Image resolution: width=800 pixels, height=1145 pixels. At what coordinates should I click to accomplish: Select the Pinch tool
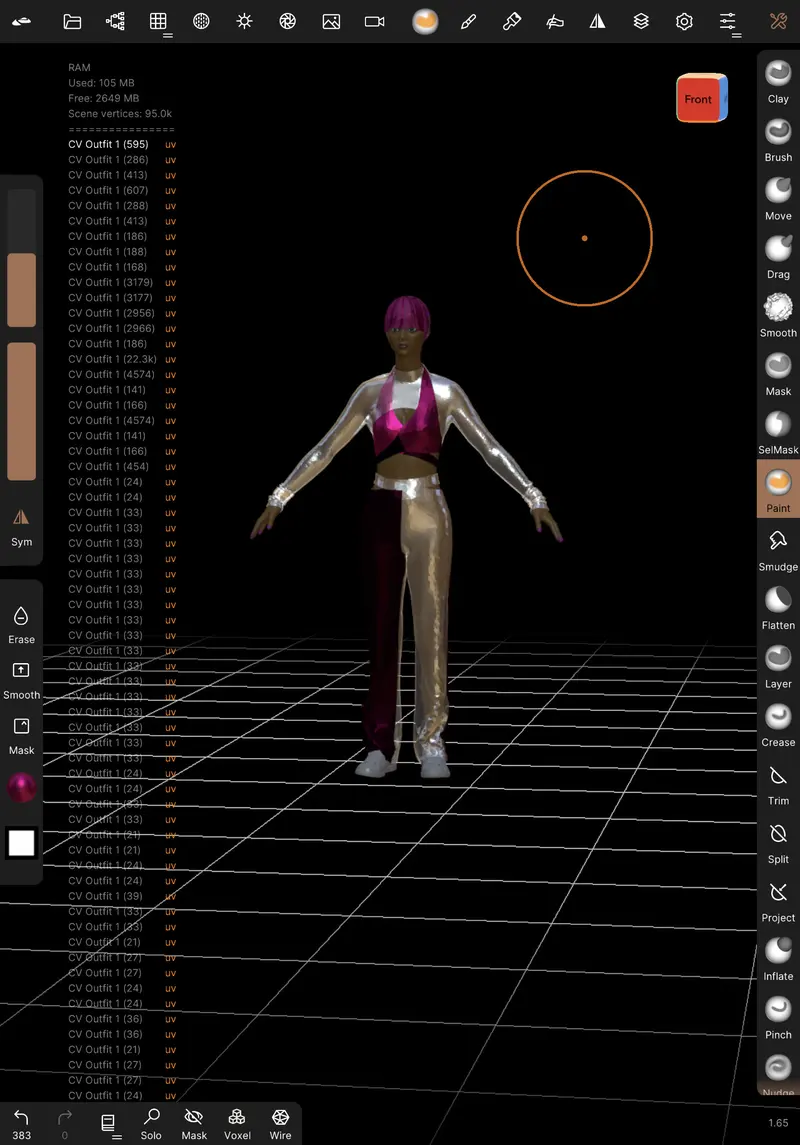[778, 1016]
